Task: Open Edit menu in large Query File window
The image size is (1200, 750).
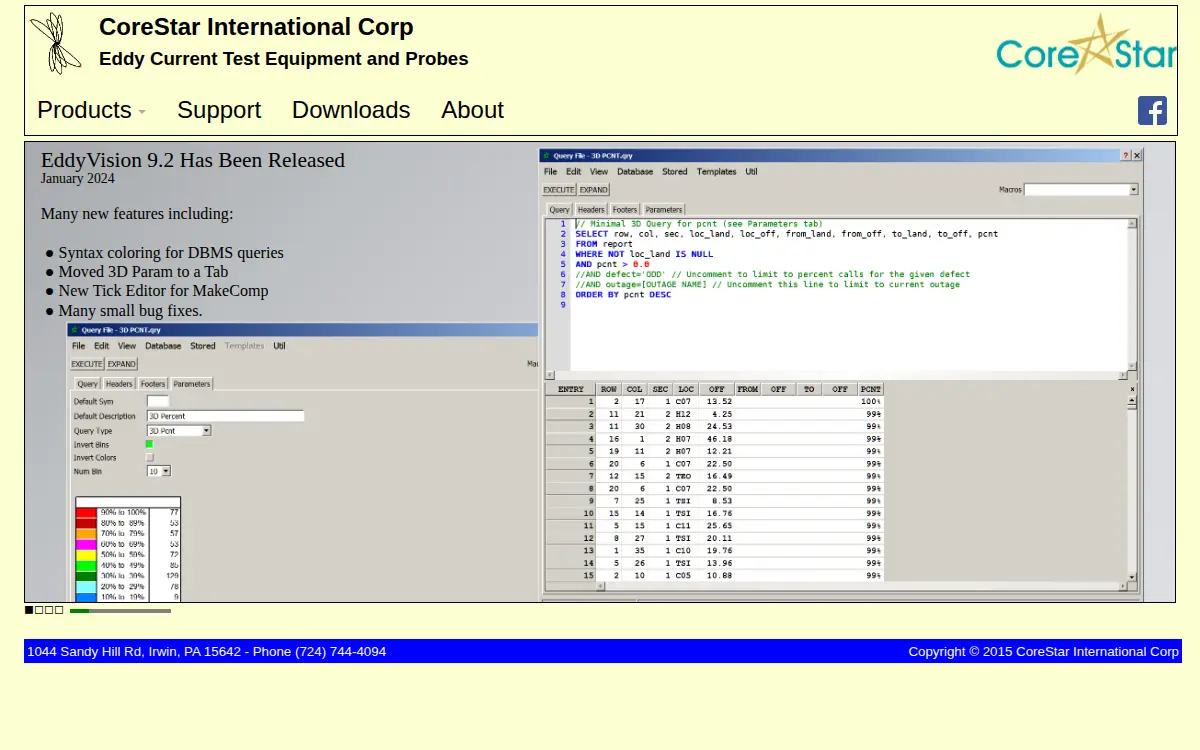Action: (573, 172)
